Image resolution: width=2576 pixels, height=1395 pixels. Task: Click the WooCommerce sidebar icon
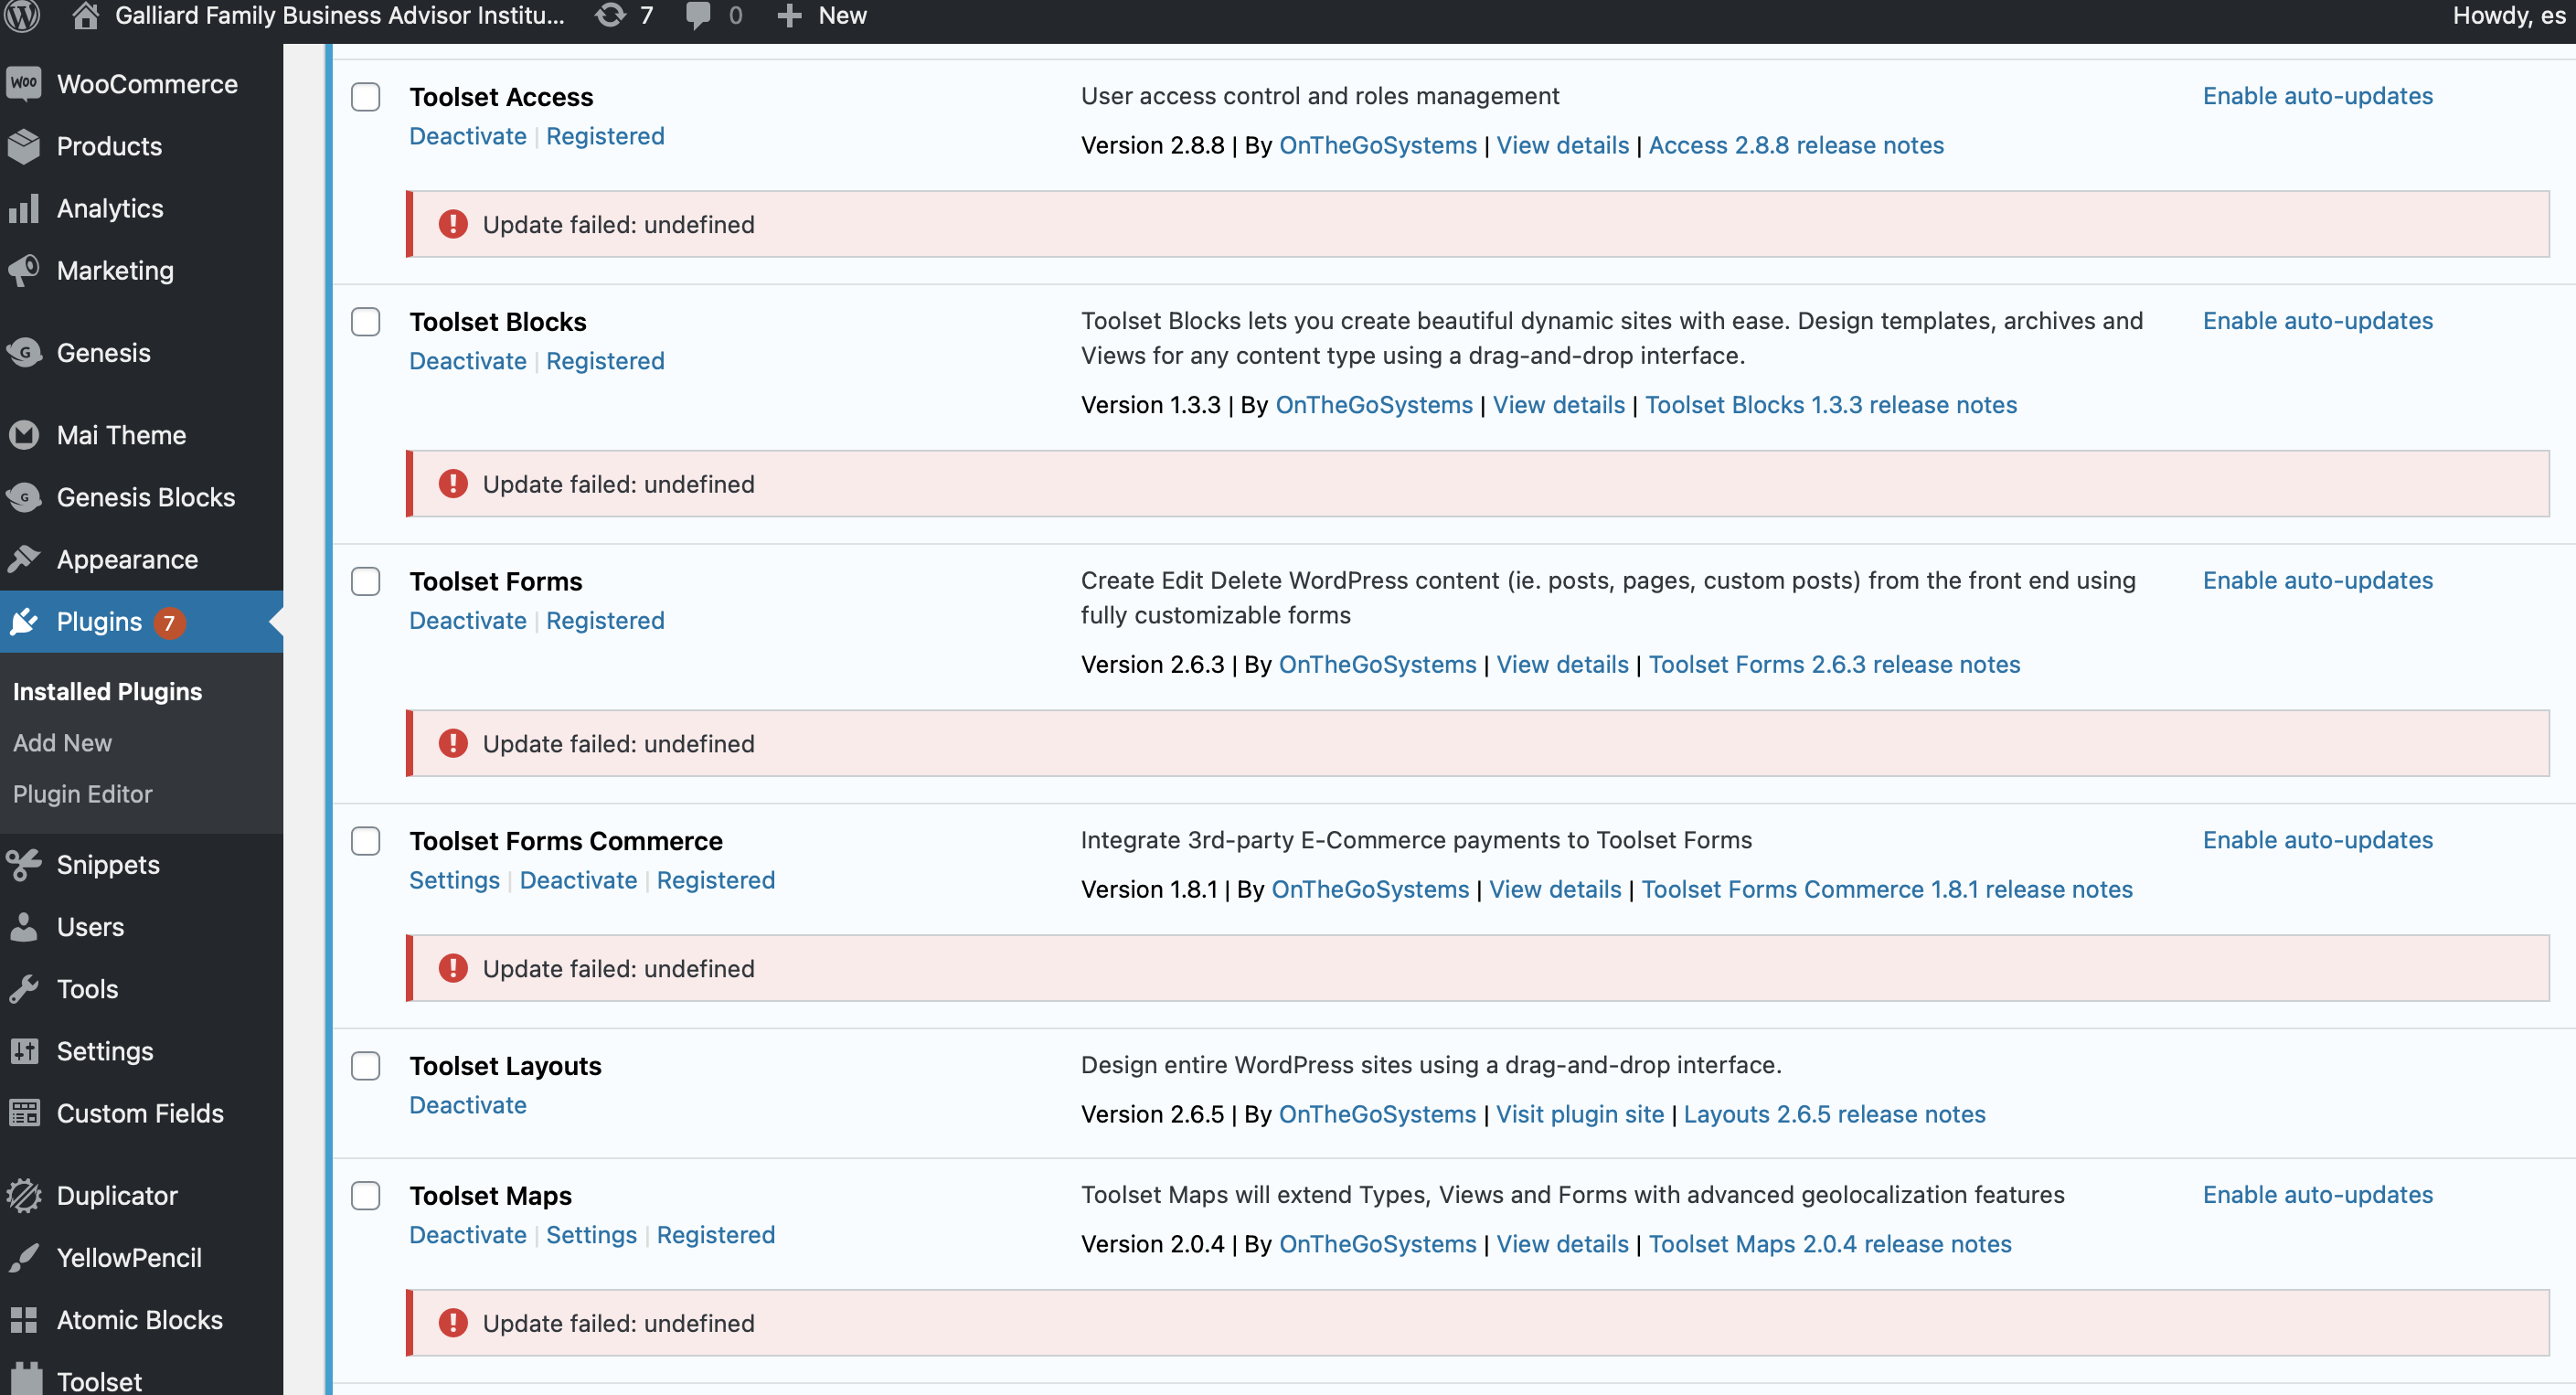(24, 84)
